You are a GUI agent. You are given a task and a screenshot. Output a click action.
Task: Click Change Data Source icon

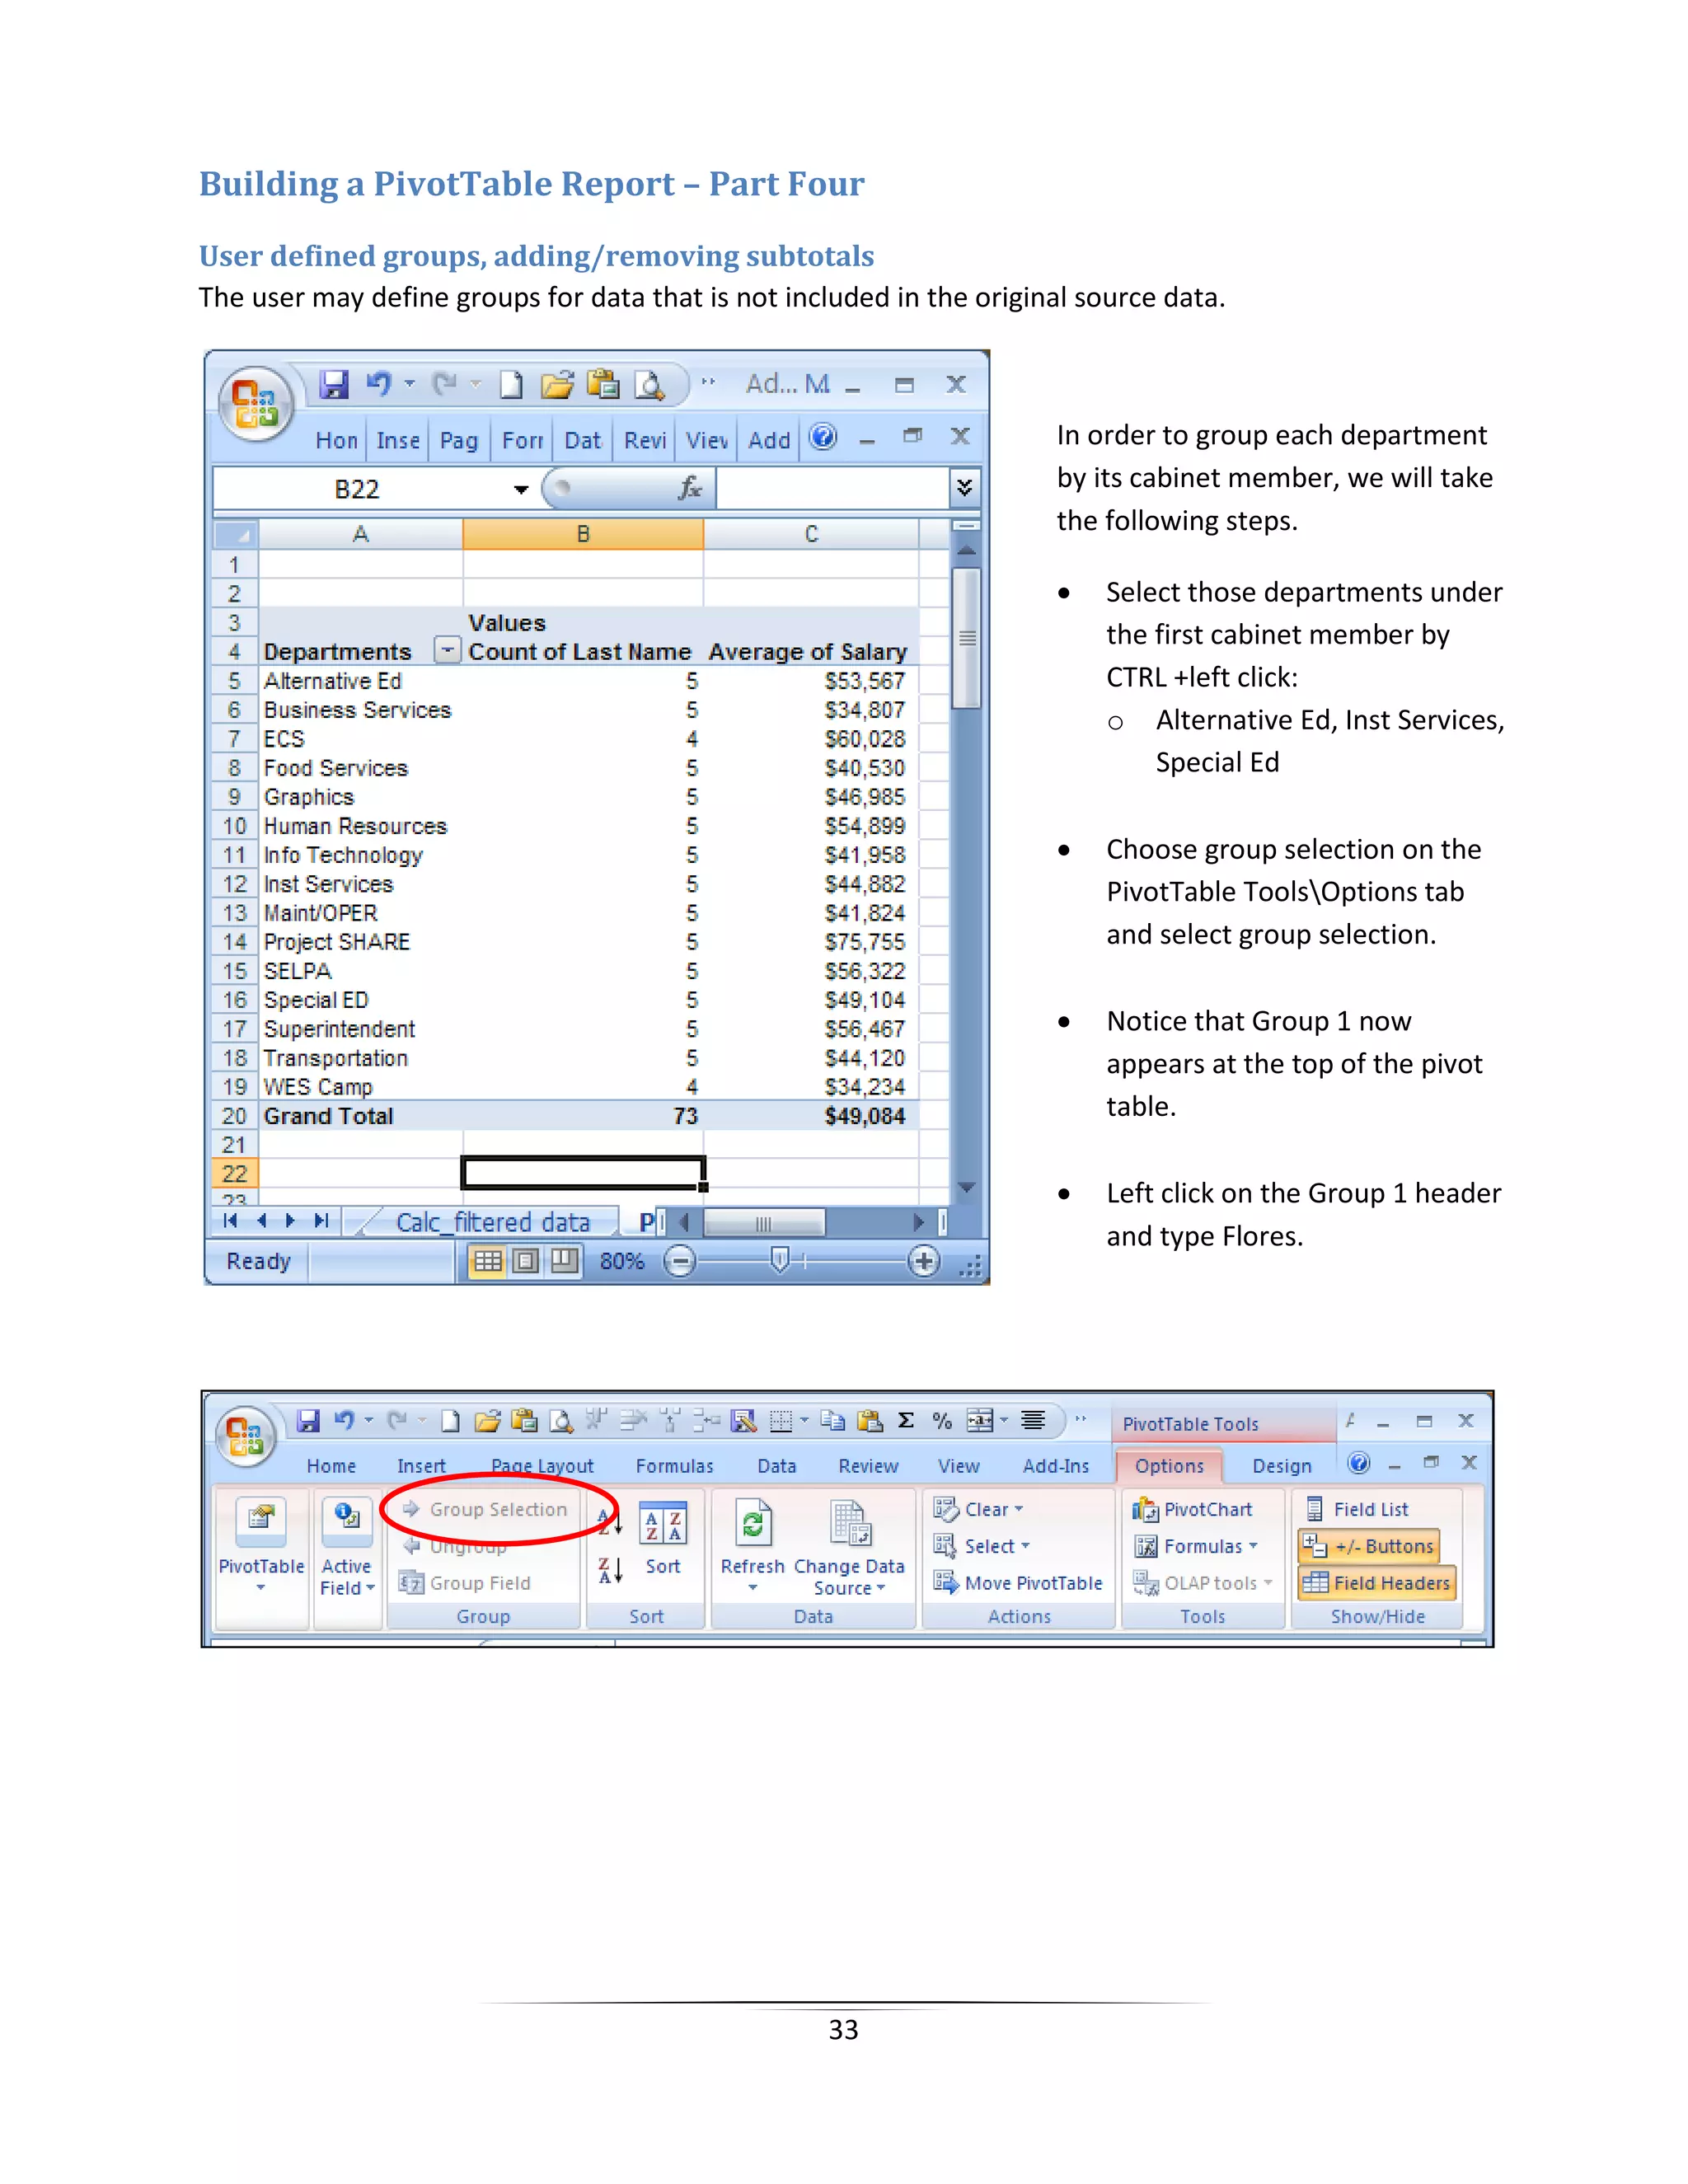850,1524
